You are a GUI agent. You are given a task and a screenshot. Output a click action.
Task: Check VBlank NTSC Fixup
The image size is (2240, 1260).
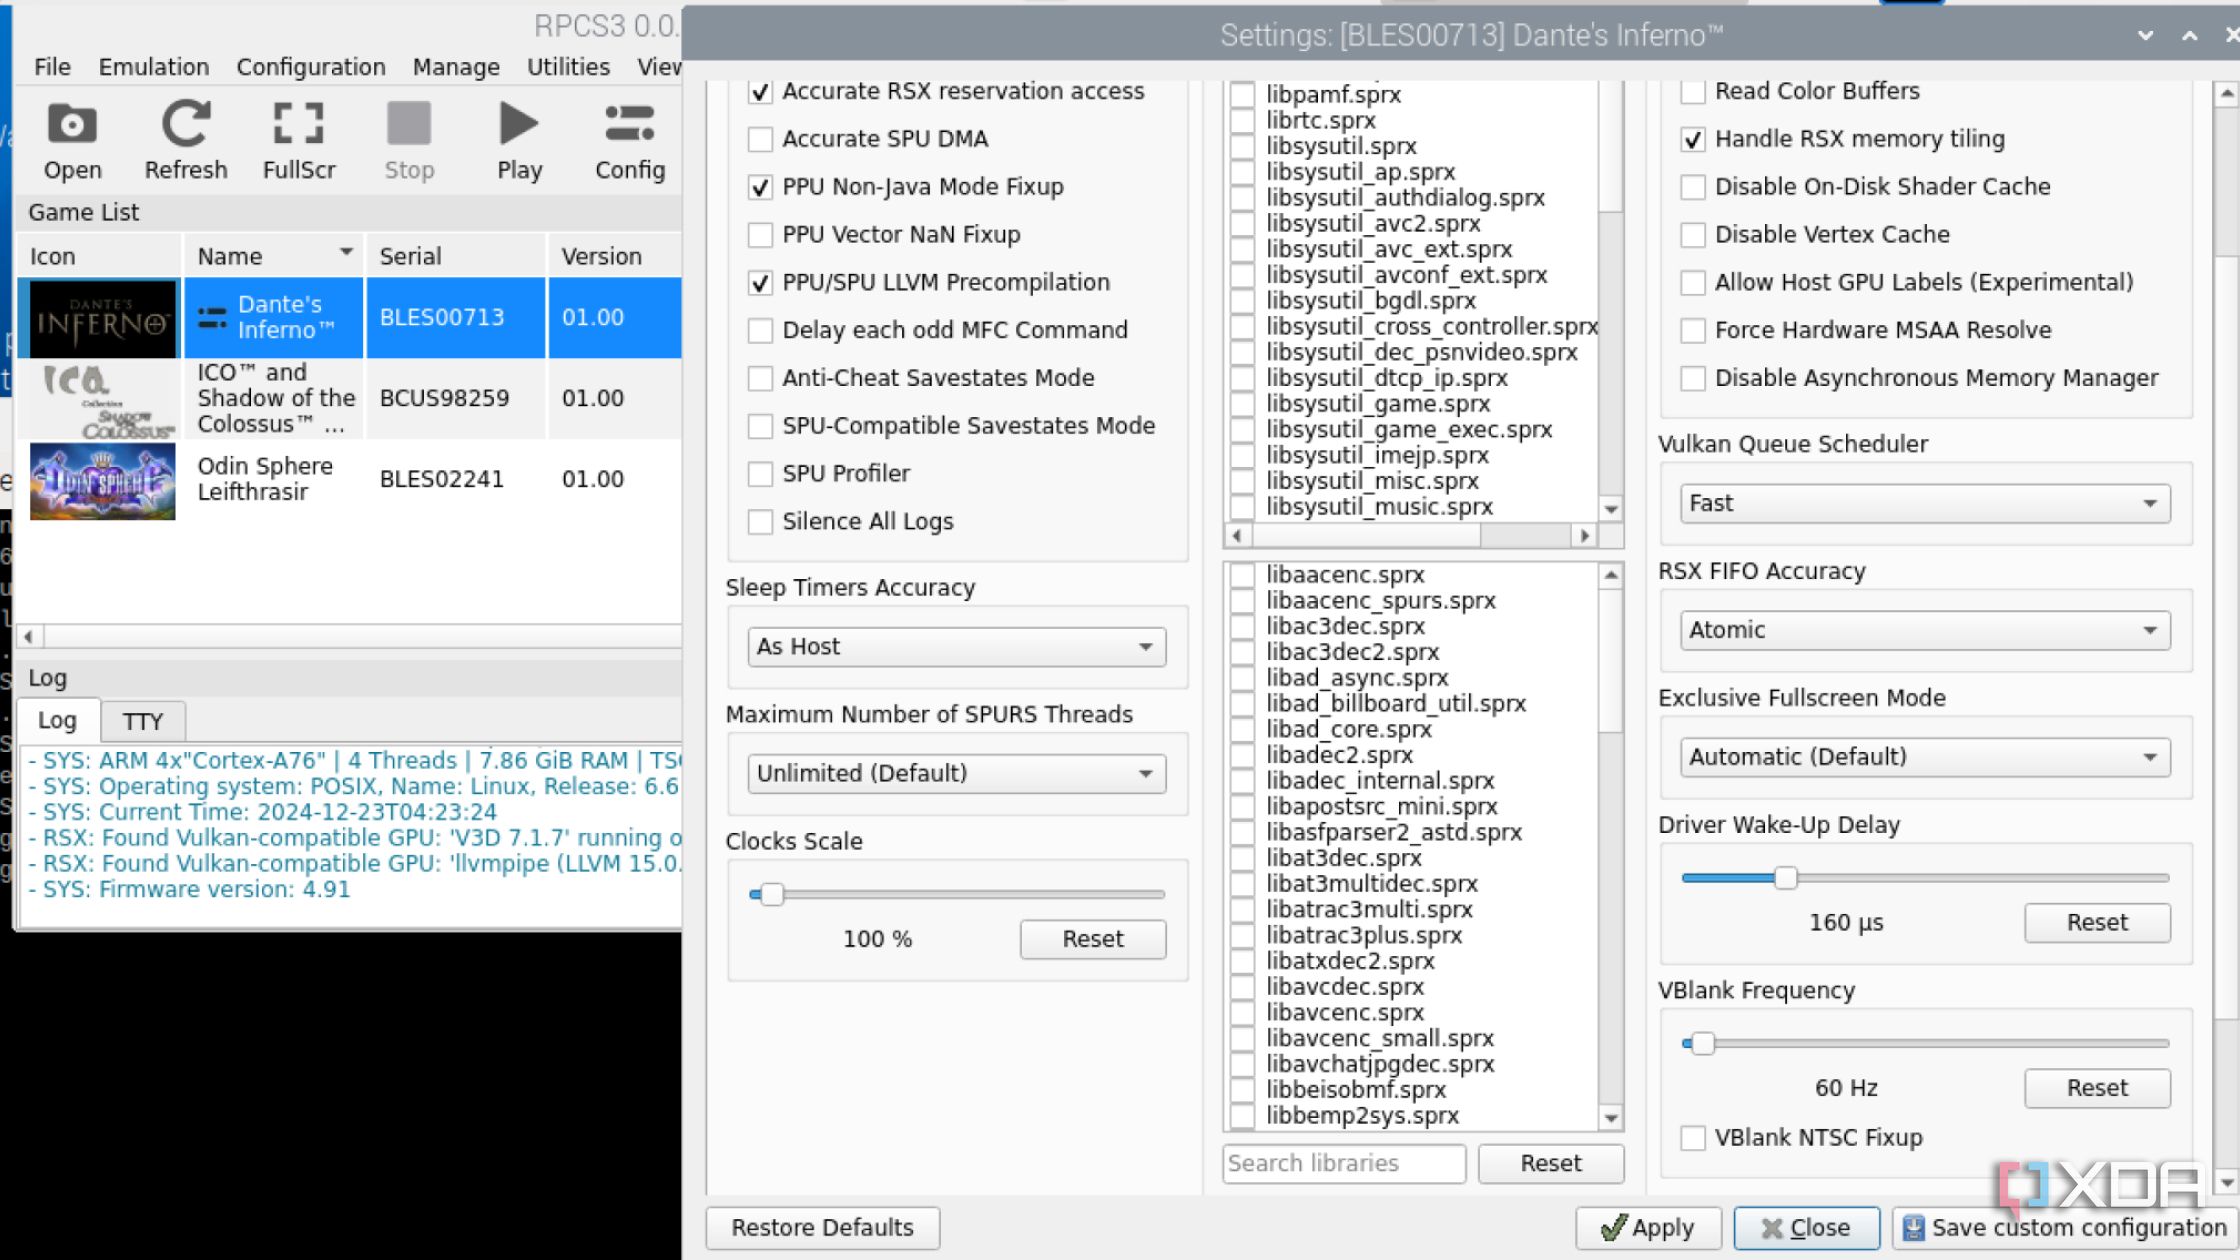[1692, 1138]
